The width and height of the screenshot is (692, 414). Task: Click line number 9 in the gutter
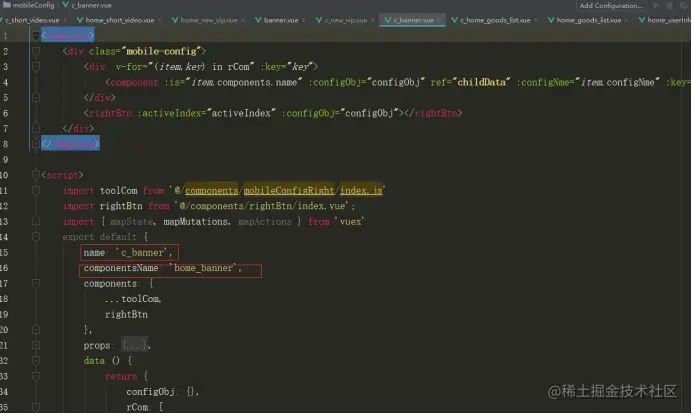click(x=5, y=160)
